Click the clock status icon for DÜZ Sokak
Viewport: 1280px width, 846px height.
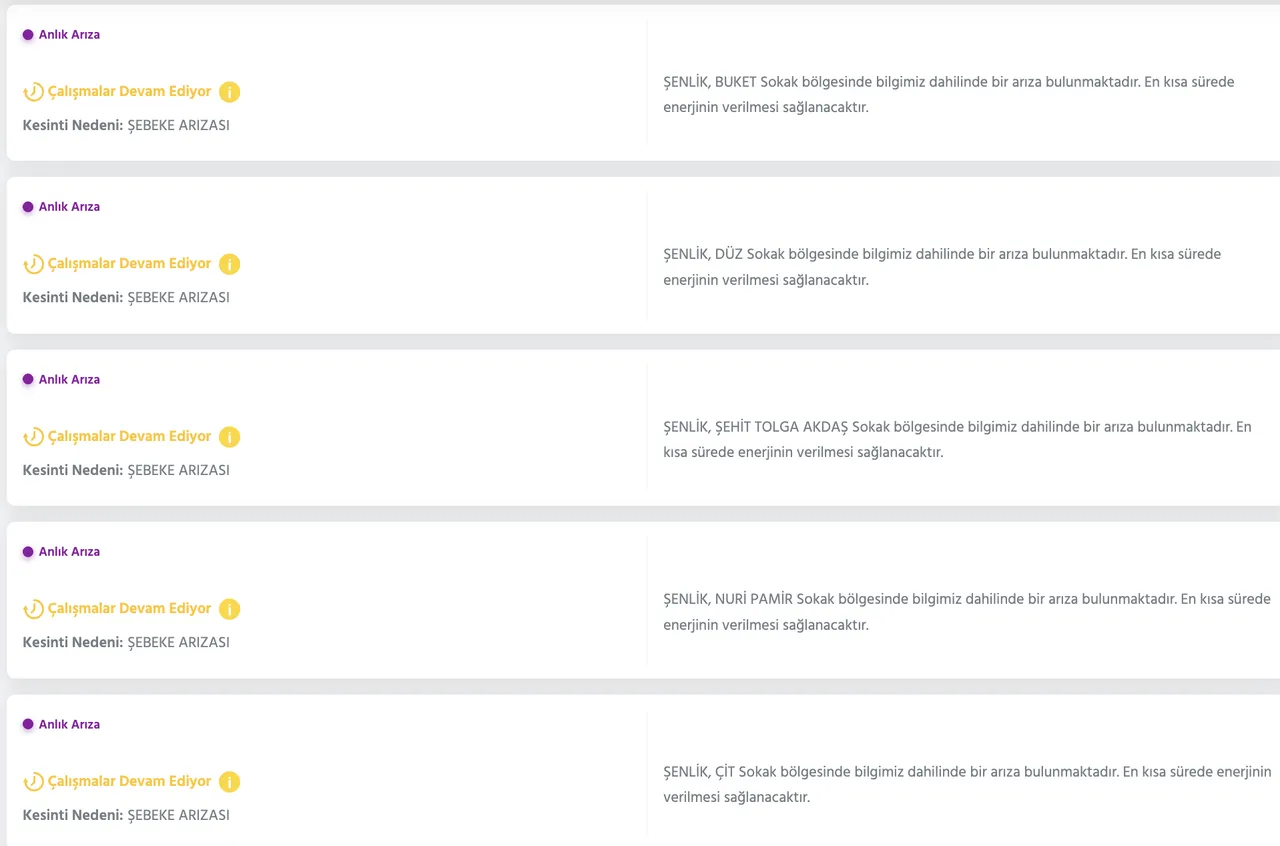33,264
